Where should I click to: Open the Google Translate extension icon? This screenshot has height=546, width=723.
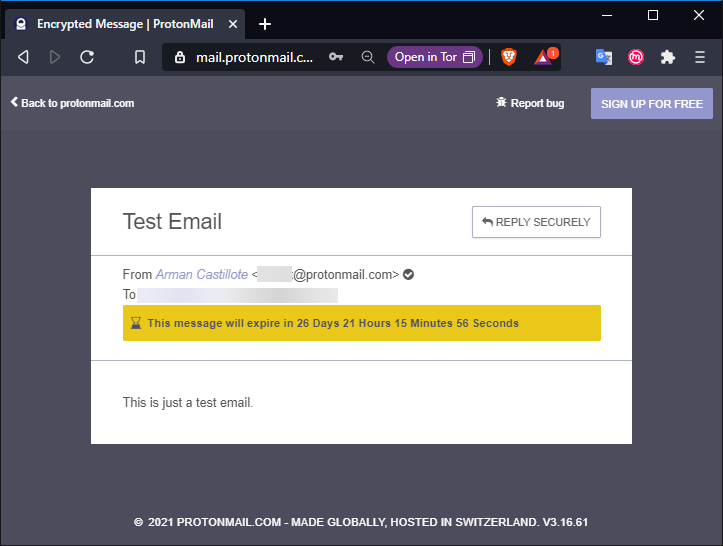pyautogui.click(x=604, y=57)
